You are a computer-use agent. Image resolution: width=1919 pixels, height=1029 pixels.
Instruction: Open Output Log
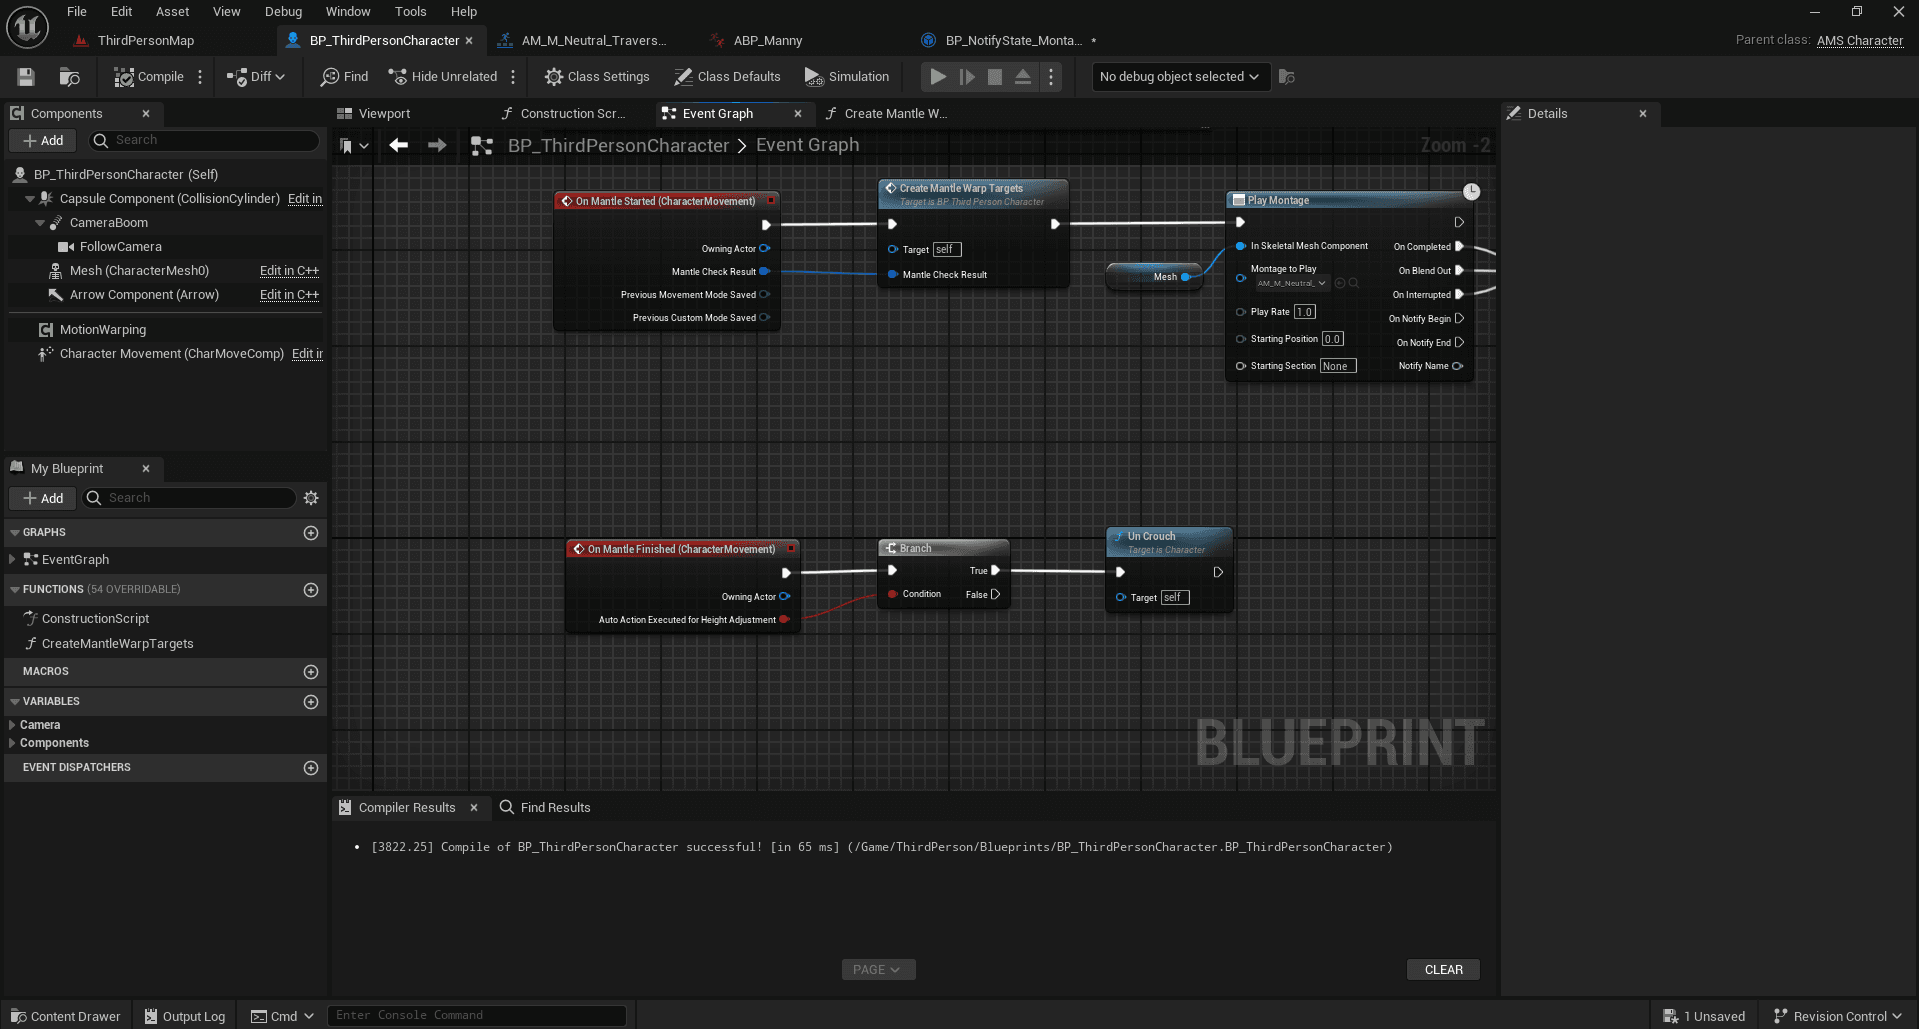pyautogui.click(x=185, y=1016)
